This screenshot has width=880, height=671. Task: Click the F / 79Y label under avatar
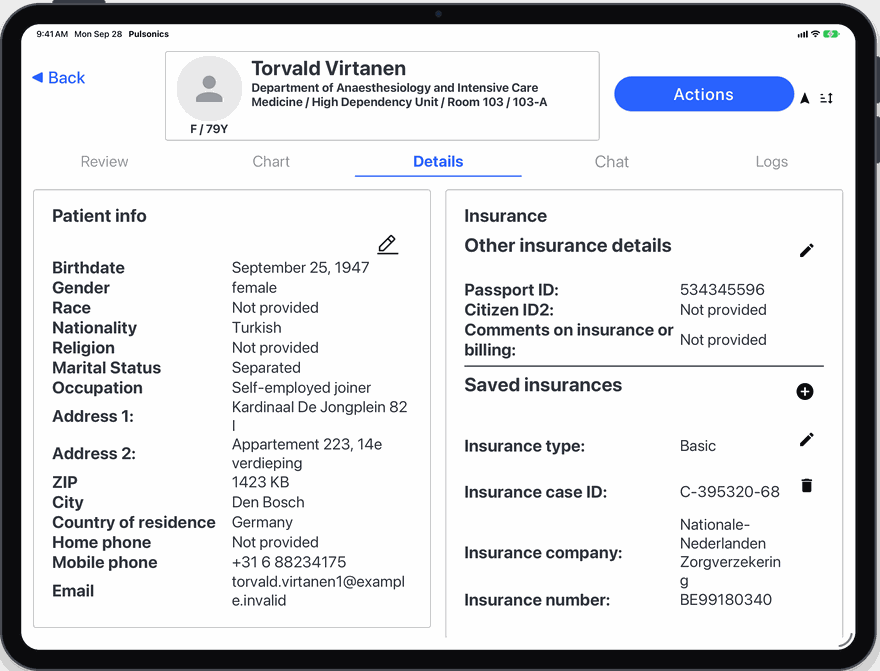point(209,129)
